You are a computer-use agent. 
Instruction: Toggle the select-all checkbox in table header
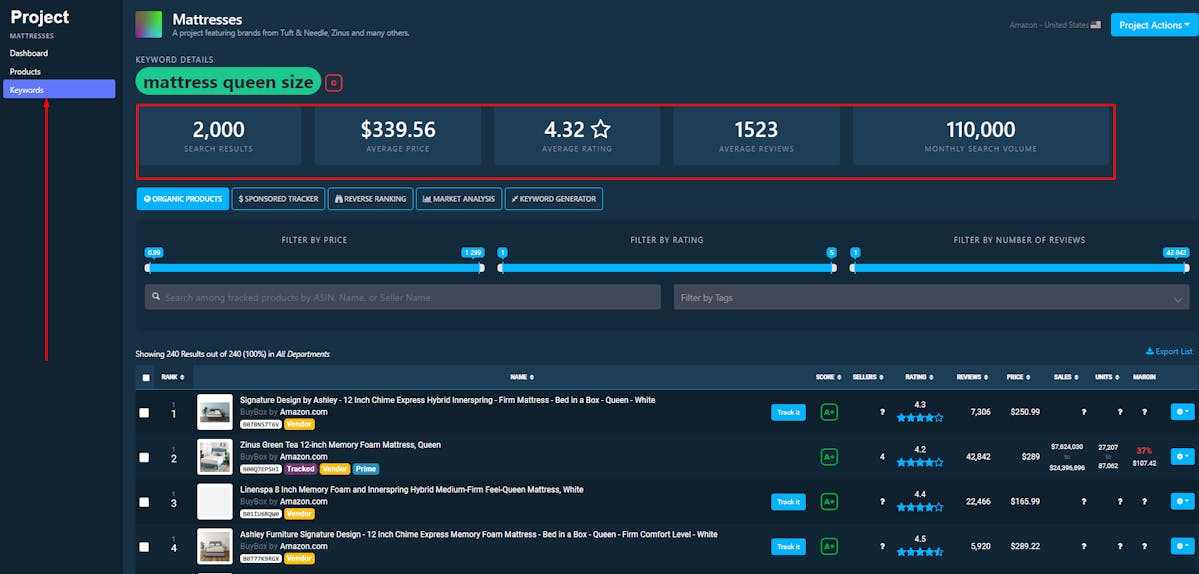tap(146, 378)
